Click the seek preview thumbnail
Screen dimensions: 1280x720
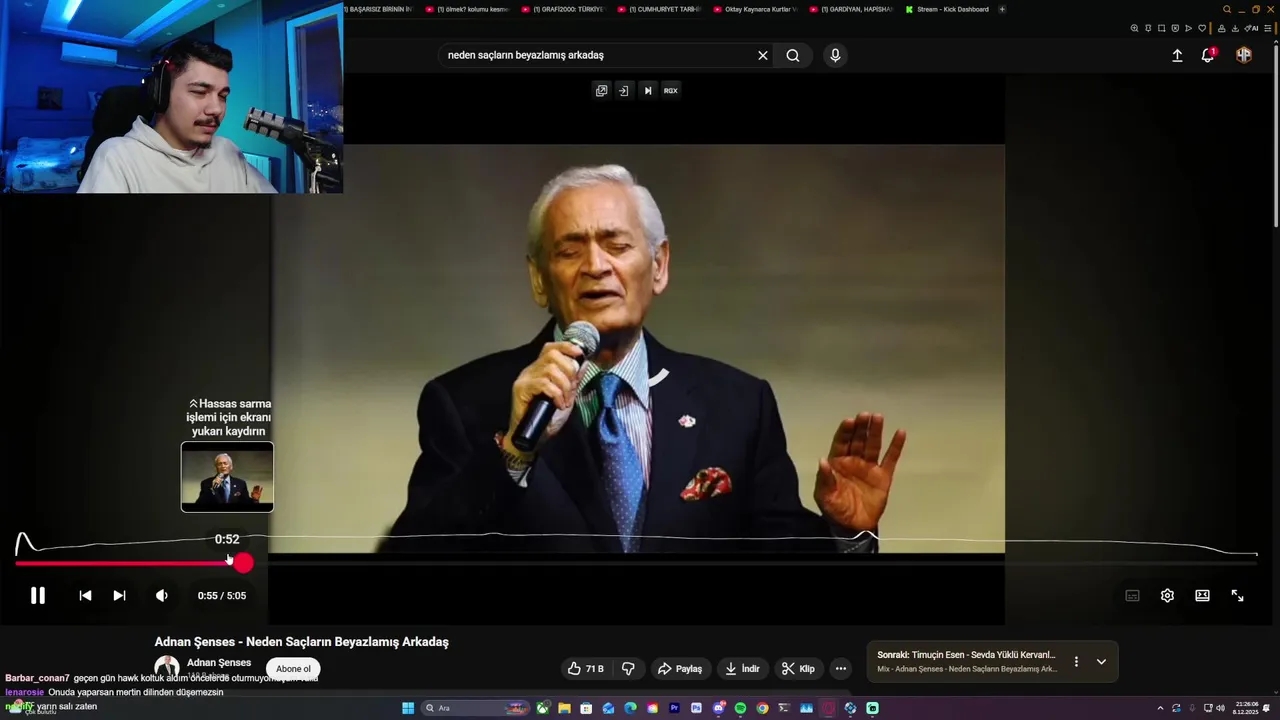pos(227,477)
